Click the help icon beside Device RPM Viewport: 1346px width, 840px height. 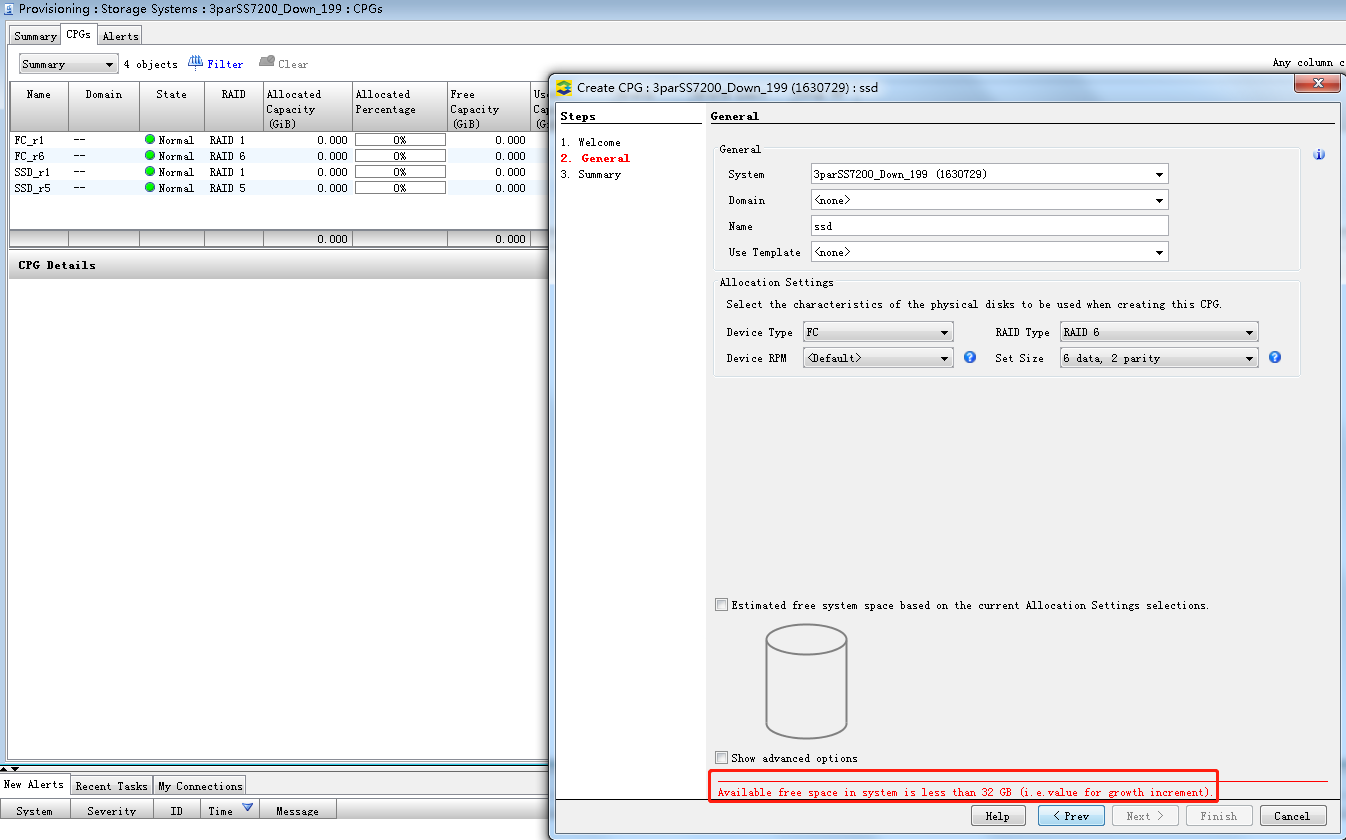point(969,357)
